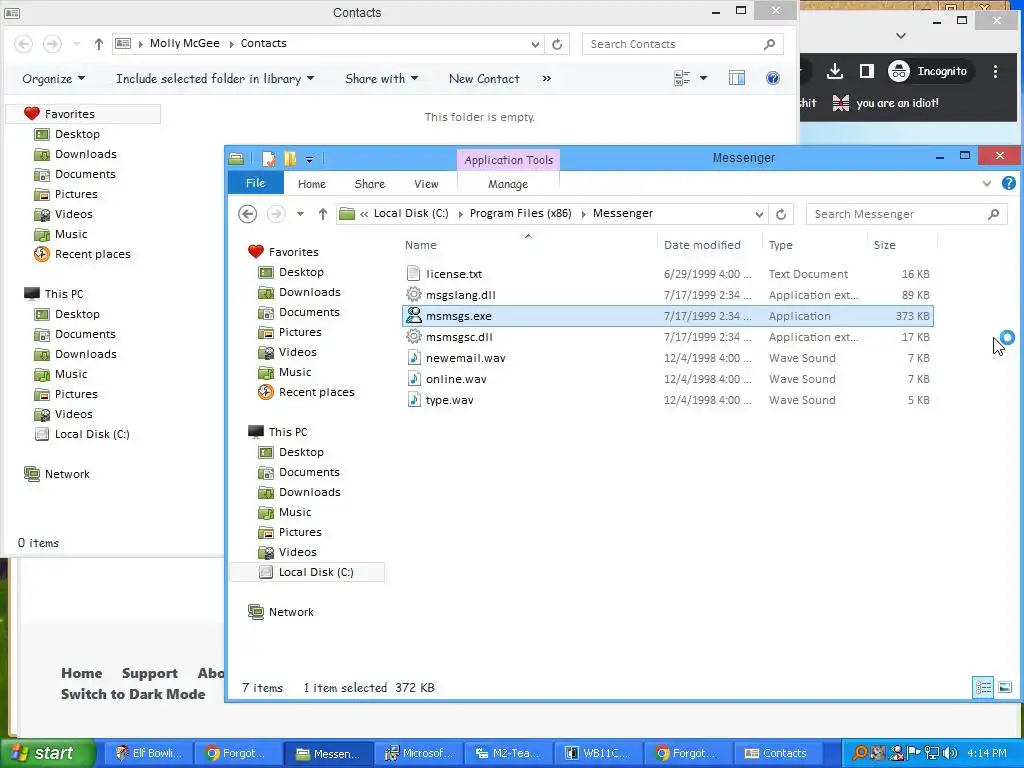
Task: Show more Contacts toolbar commands chevron
Action: click(x=547, y=78)
